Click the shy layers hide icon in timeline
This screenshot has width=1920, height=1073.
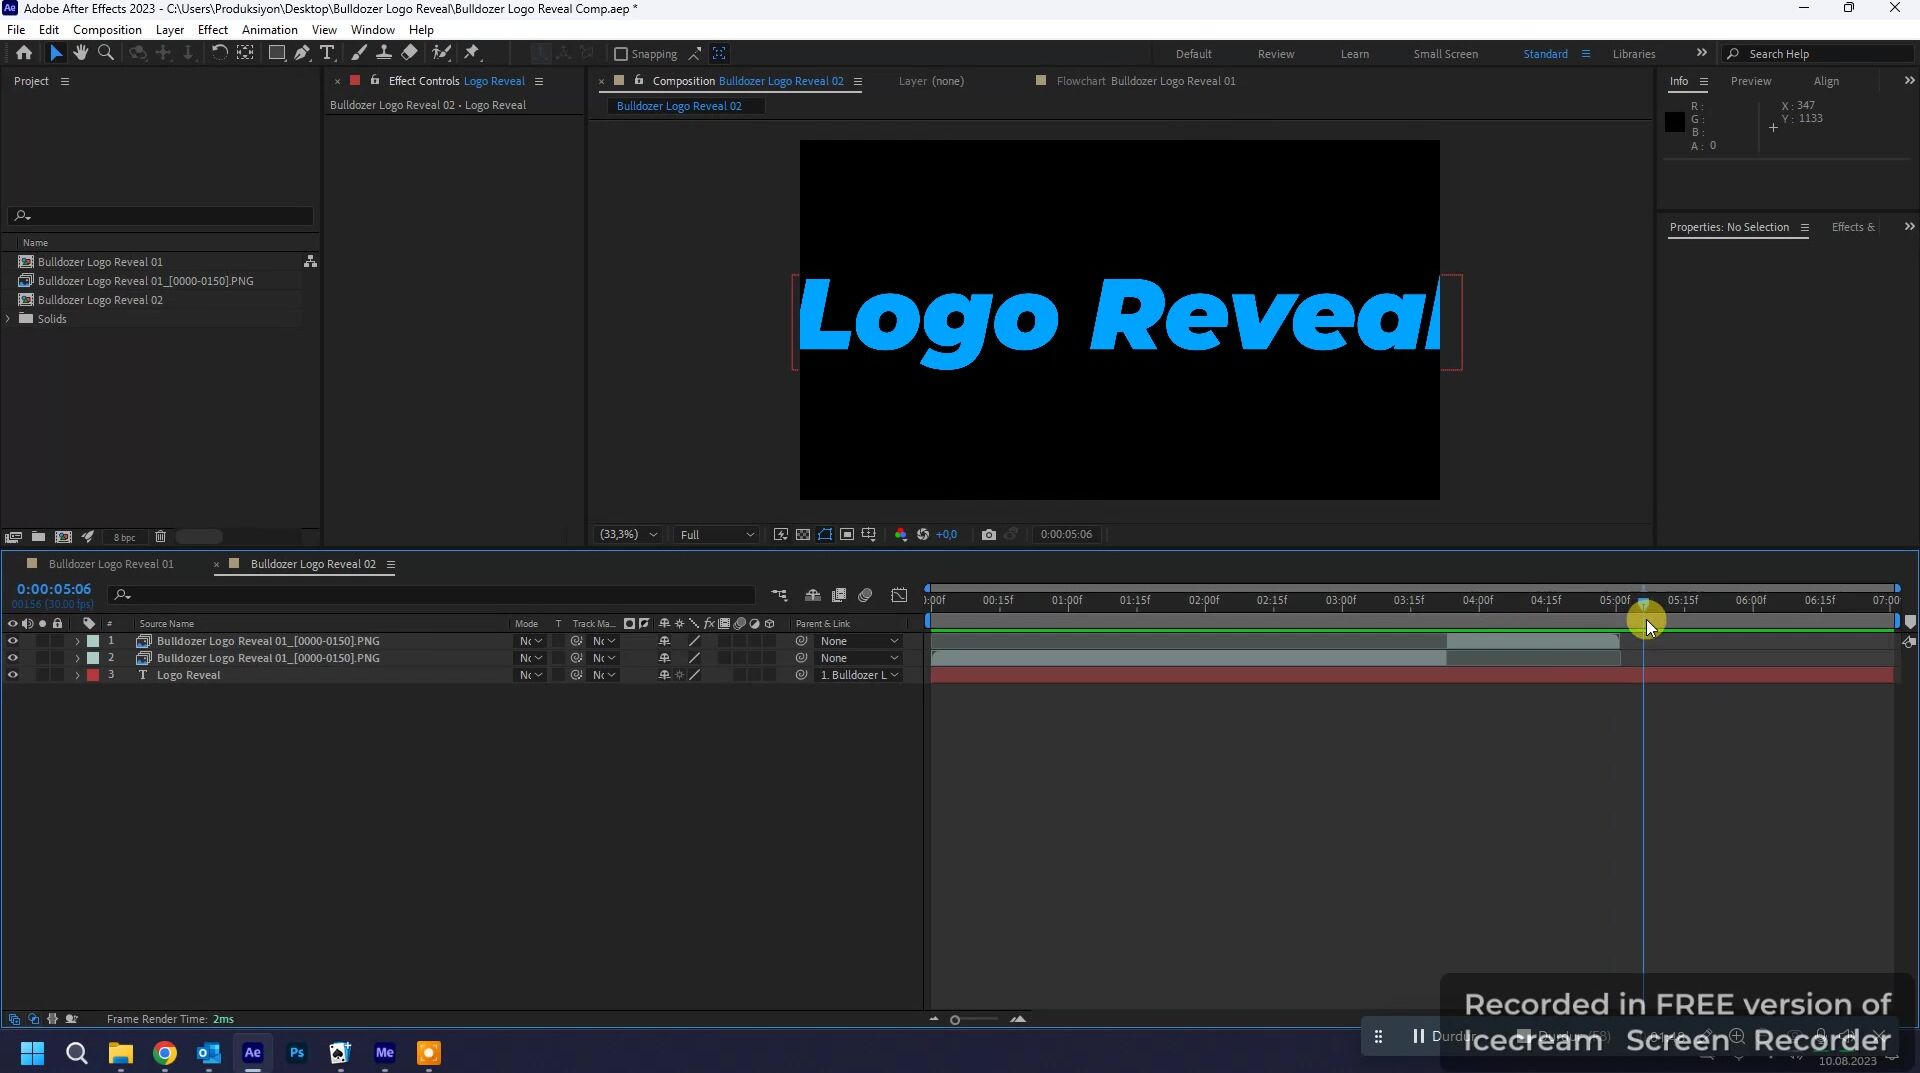click(813, 595)
